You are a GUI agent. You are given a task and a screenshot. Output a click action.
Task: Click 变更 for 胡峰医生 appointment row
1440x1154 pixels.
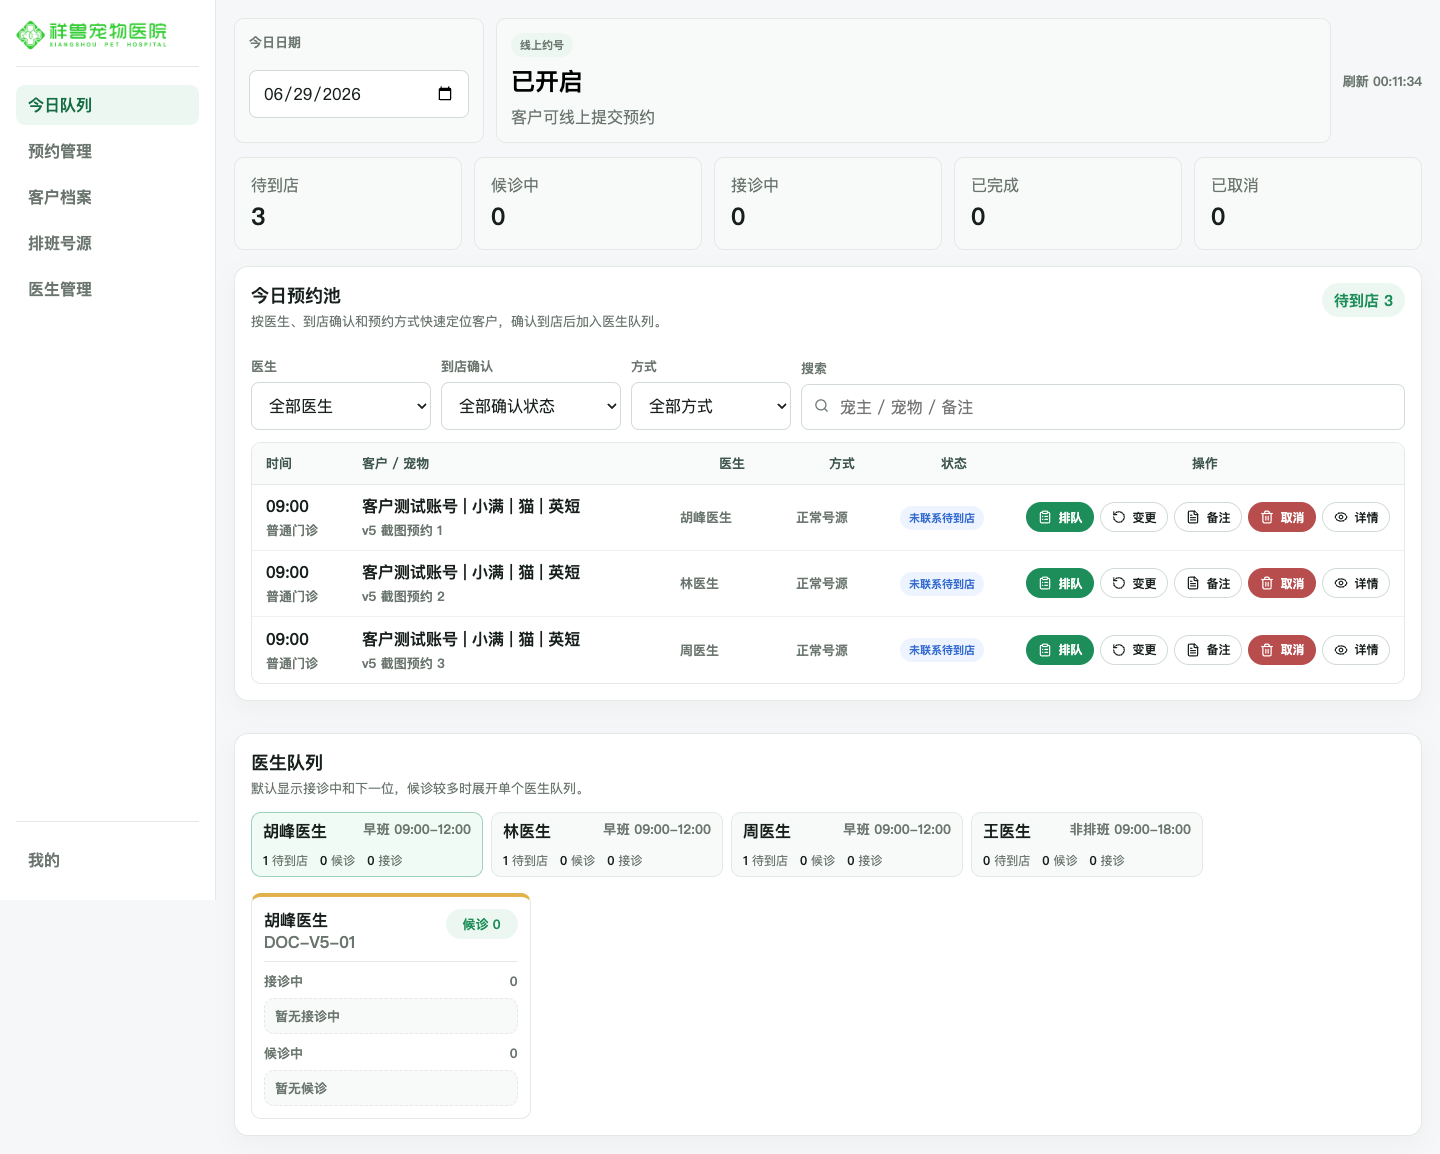[x=1134, y=517]
